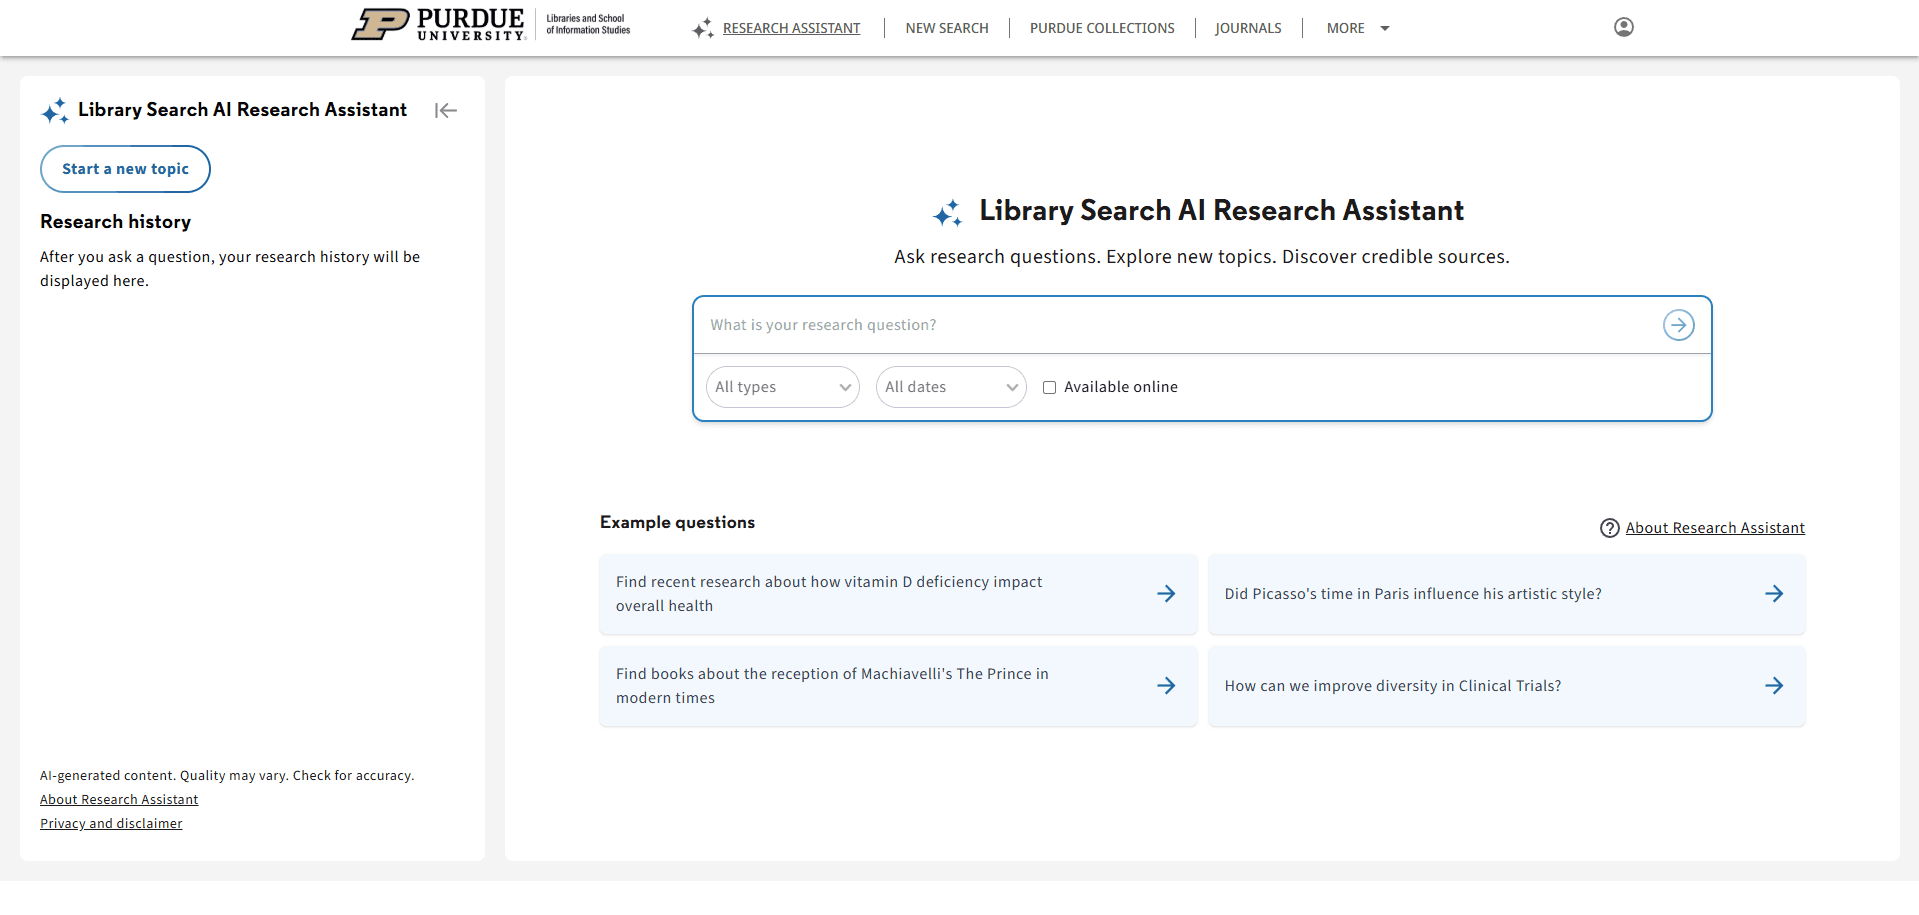Submit the research question with arrow button
1919x915 pixels.
pyautogui.click(x=1678, y=325)
